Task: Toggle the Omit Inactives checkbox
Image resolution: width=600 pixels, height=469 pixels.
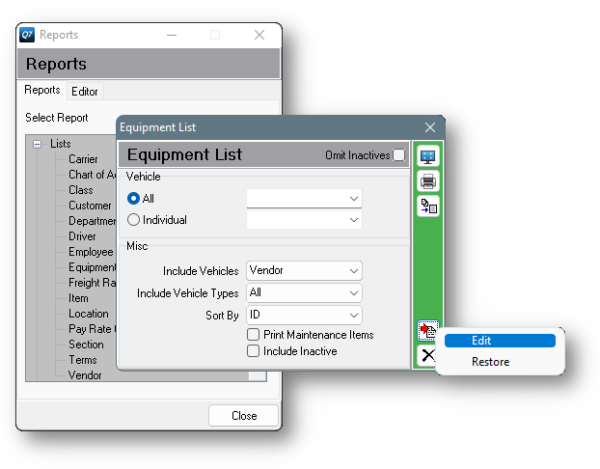Action: [399, 155]
